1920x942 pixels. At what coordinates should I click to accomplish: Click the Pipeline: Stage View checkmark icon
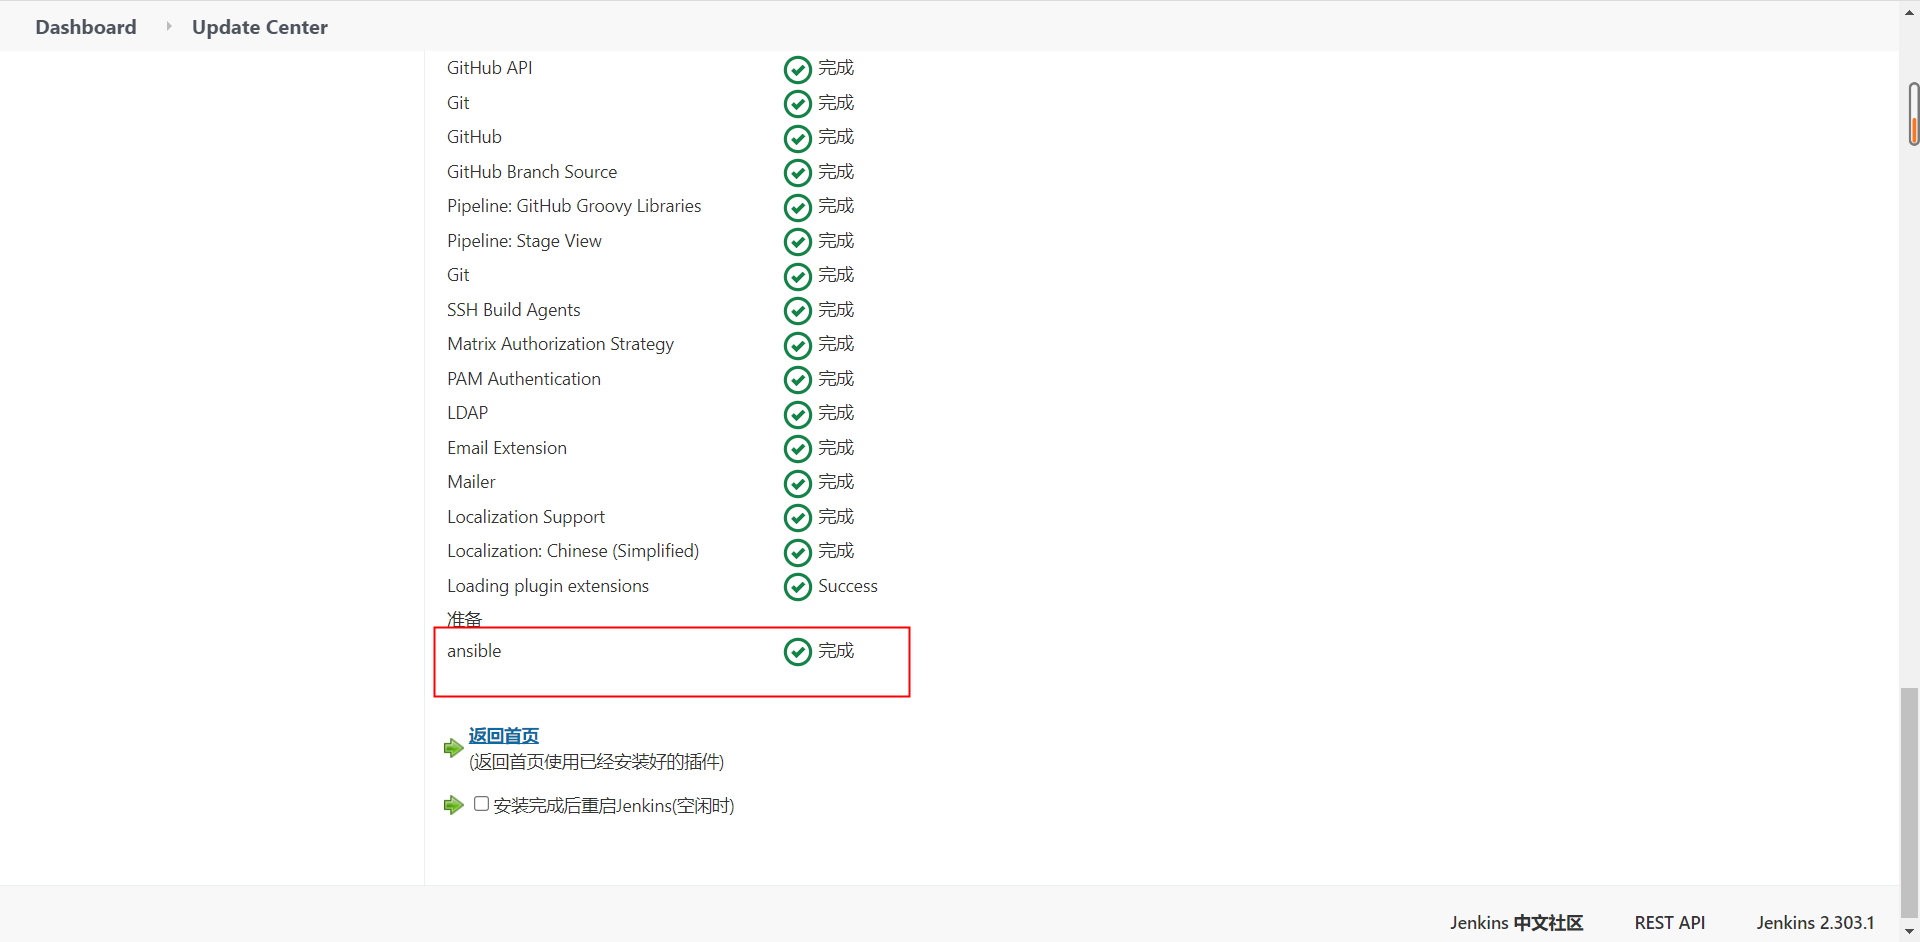point(797,242)
